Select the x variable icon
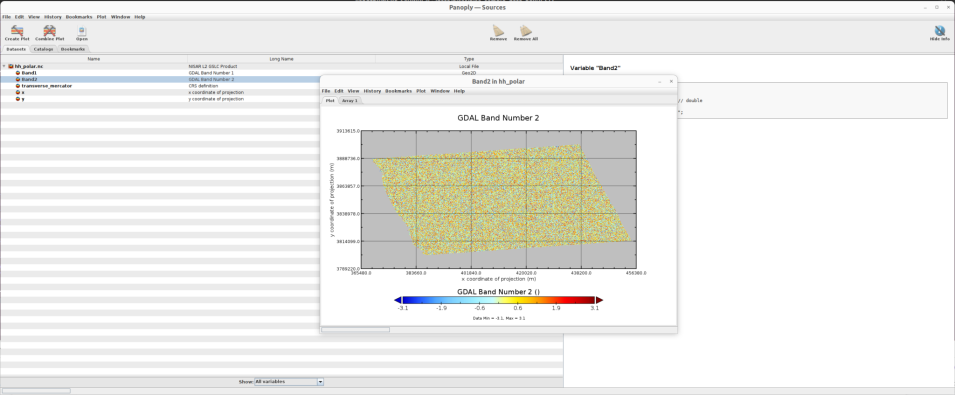This screenshot has height=395, width=955. coord(18,93)
